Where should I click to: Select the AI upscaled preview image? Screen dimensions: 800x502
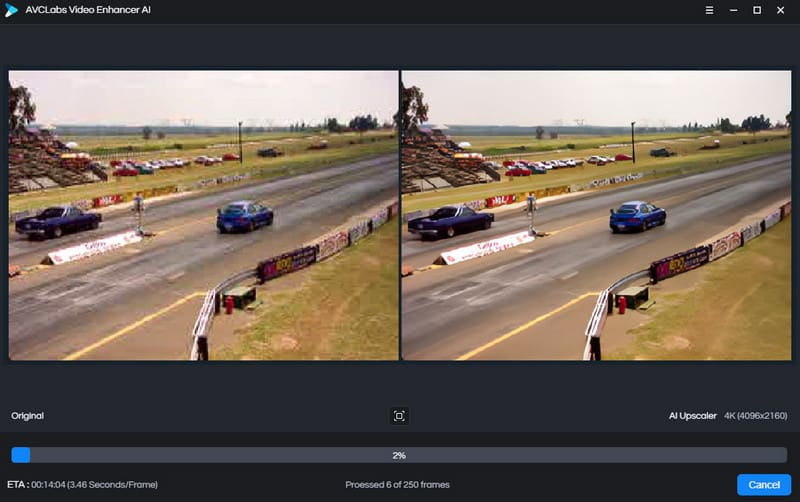point(596,215)
